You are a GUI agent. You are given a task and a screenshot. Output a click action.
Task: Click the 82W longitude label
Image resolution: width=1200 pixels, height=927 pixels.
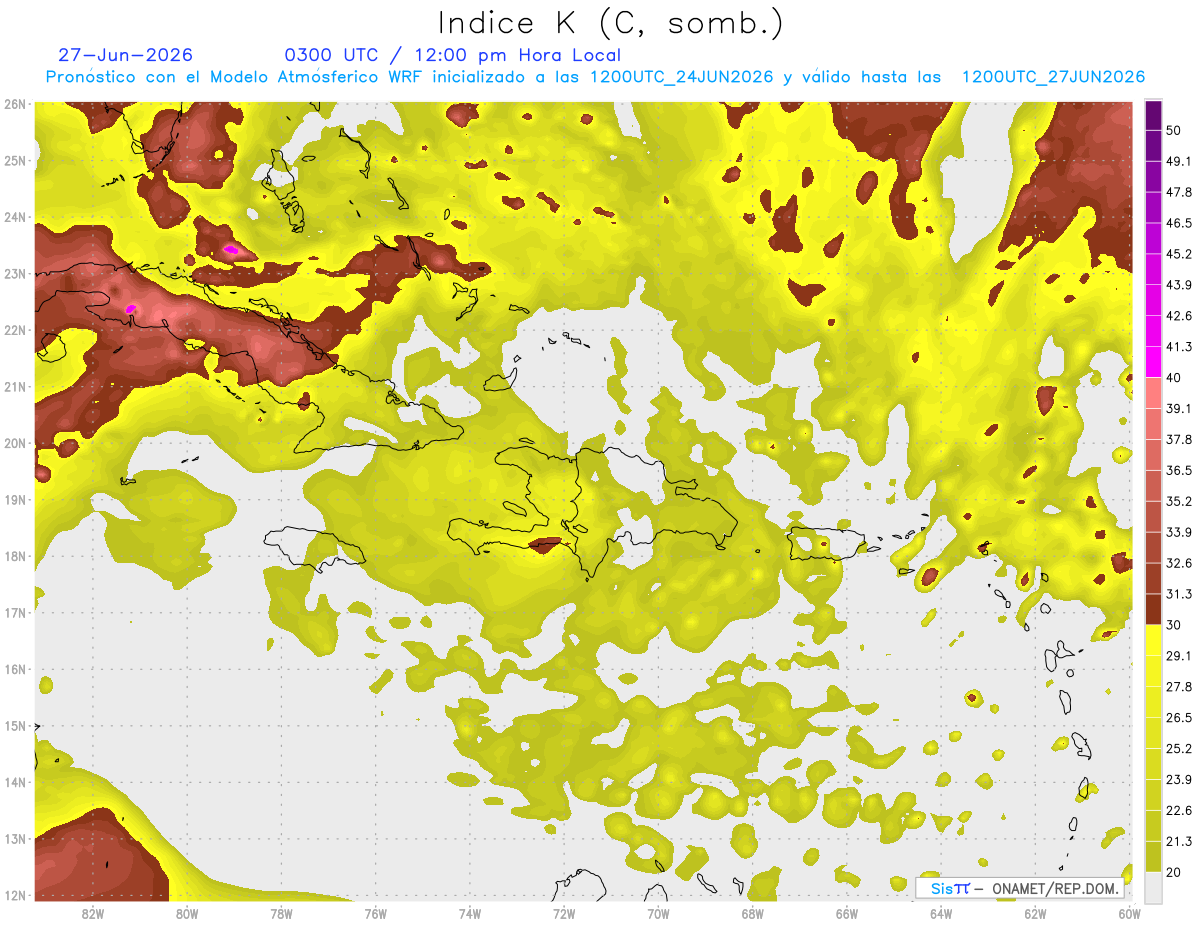click(x=93, y=913)
